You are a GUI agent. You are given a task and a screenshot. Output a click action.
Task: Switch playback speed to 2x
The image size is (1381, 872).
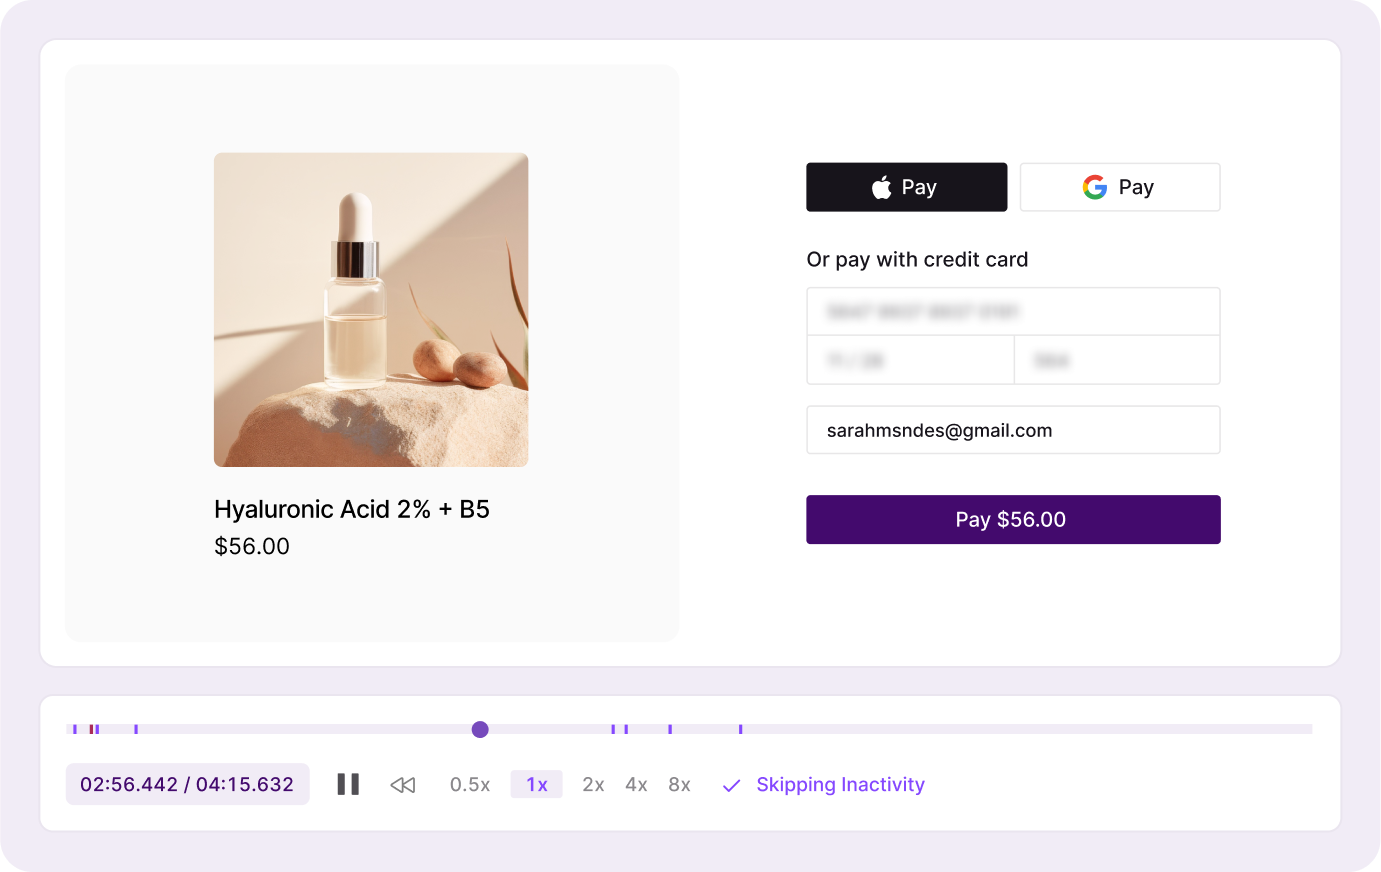[x=593, y=785]
